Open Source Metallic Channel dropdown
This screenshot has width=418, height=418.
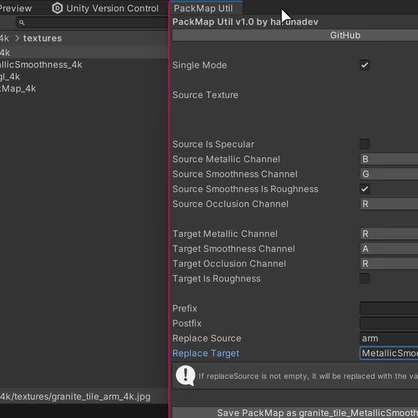pos(389,159)
